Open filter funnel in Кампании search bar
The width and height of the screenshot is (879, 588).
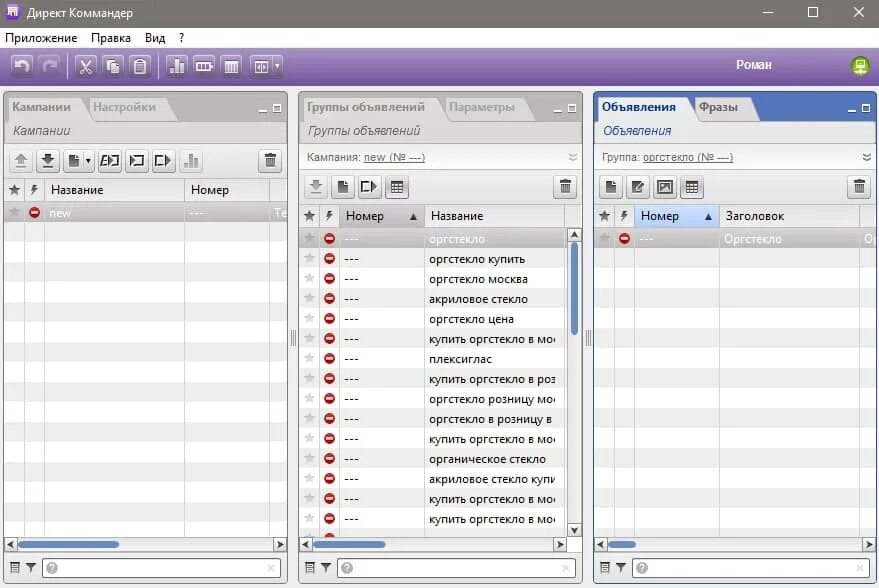31,568
